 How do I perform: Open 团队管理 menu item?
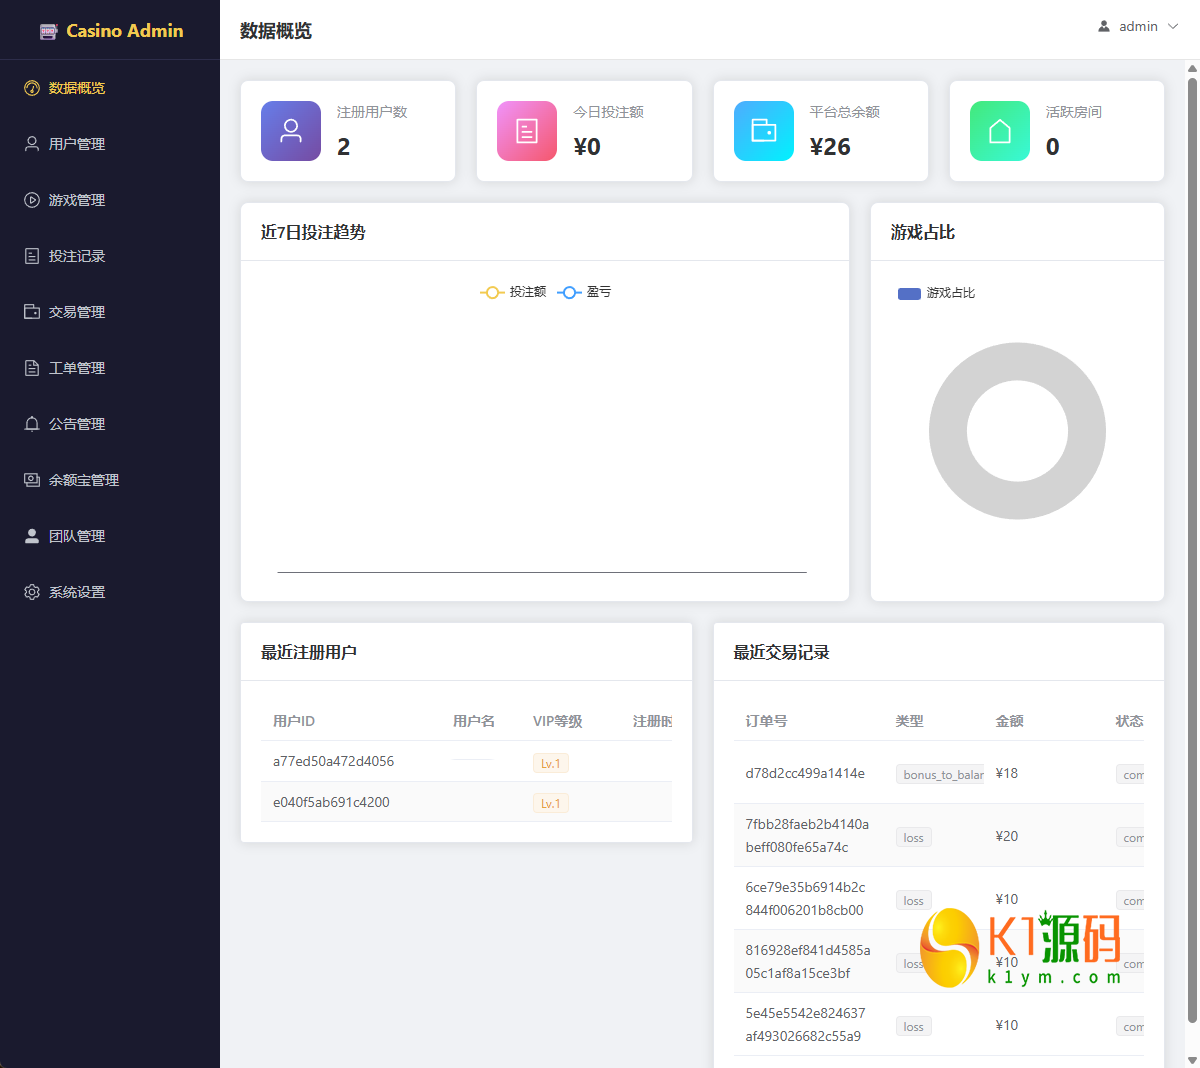click(110, 536)
